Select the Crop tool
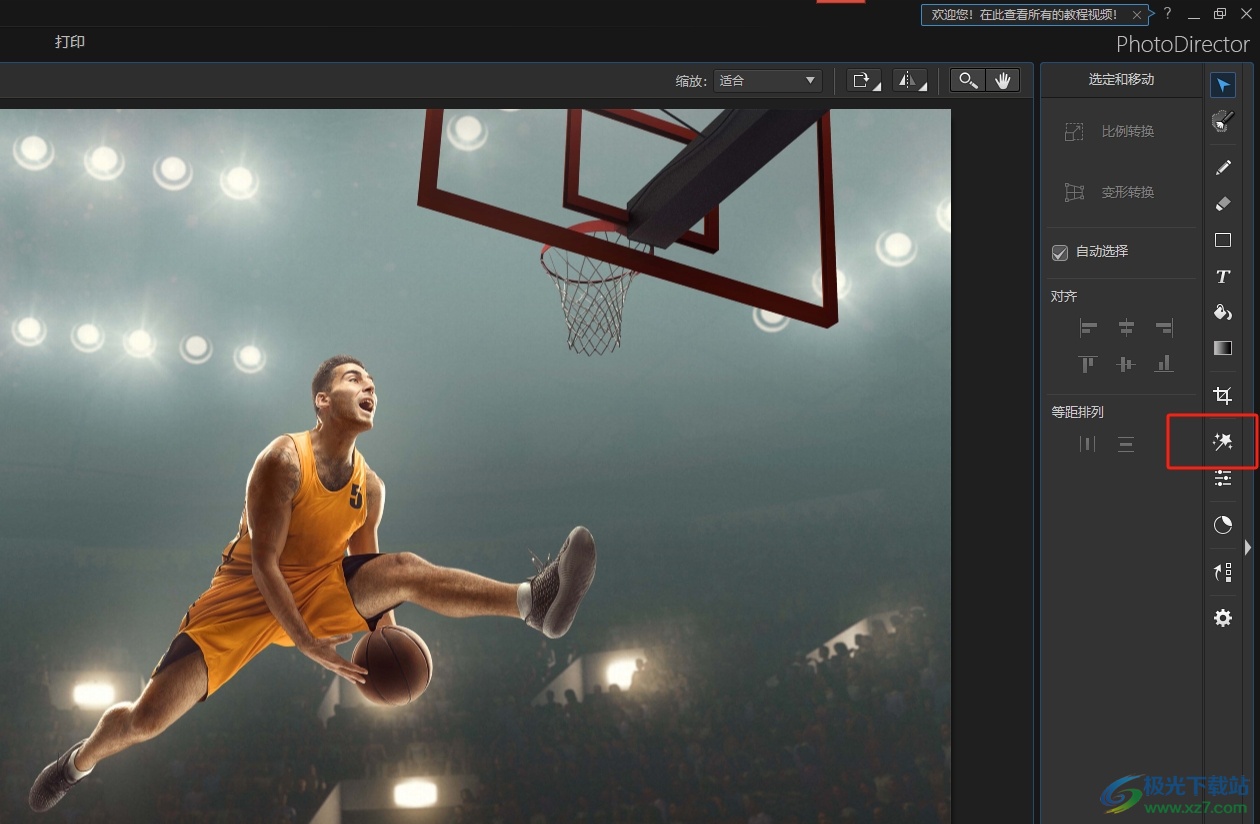Image resolution: width=1260 pixels, height=824 pixels. [x=1222, y=395]
